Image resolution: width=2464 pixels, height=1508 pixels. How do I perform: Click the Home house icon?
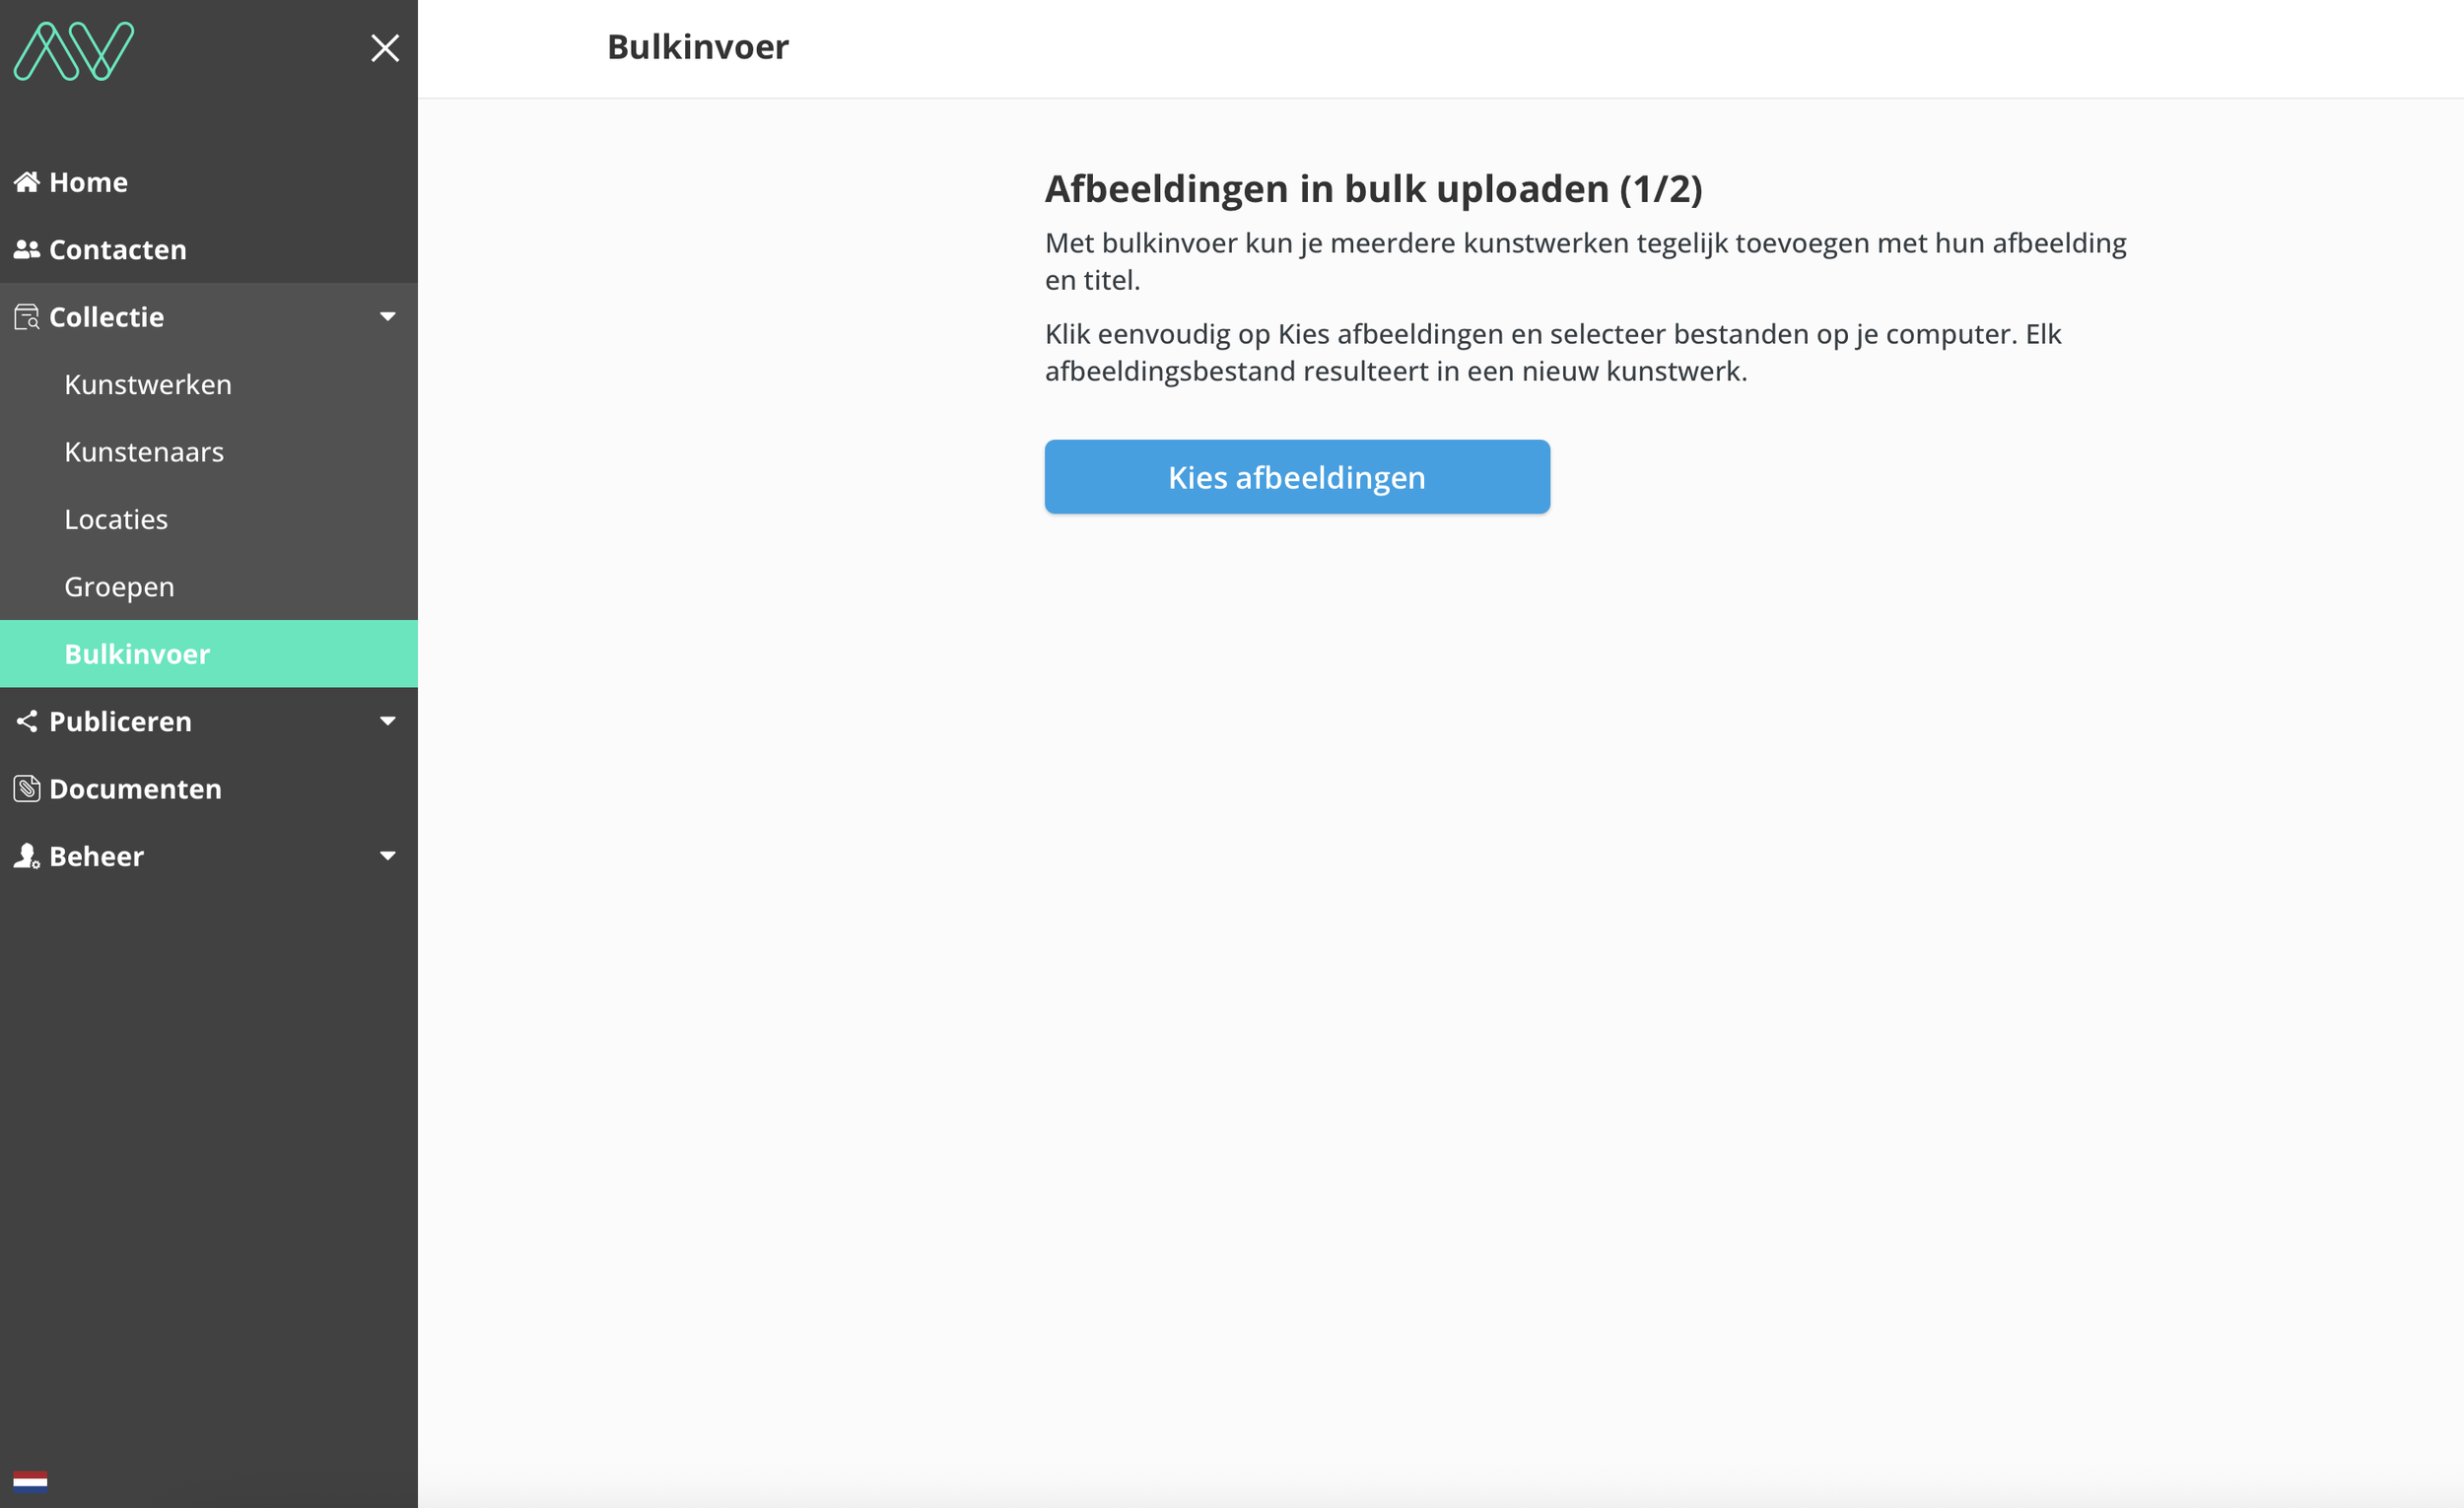point(27,182)
